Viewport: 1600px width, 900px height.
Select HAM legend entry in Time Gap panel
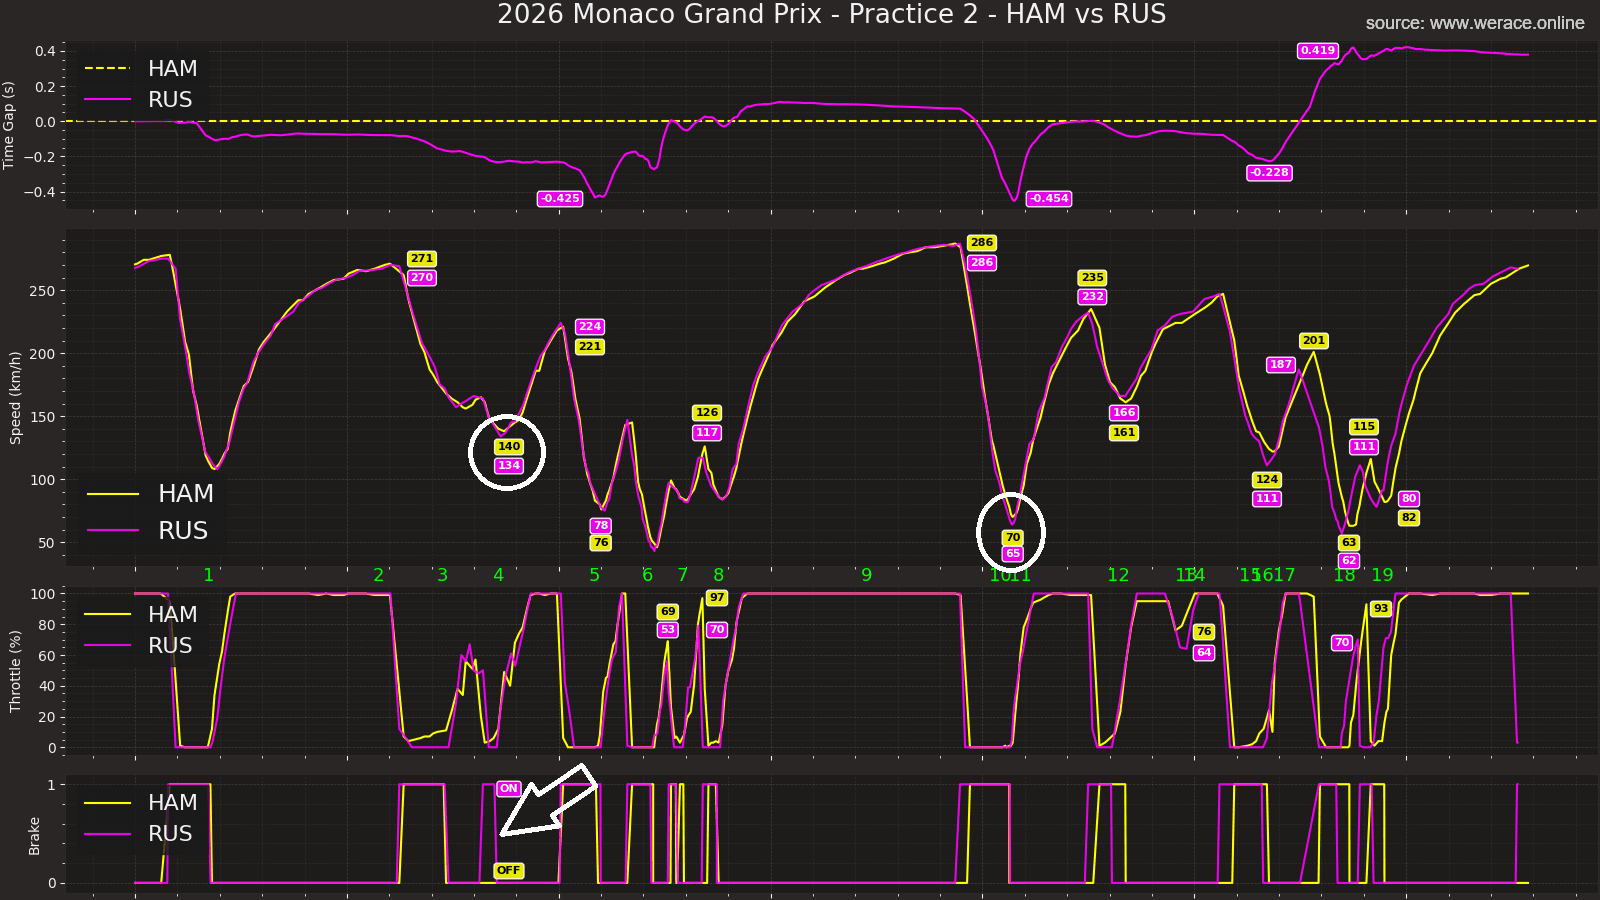point(141,68)
